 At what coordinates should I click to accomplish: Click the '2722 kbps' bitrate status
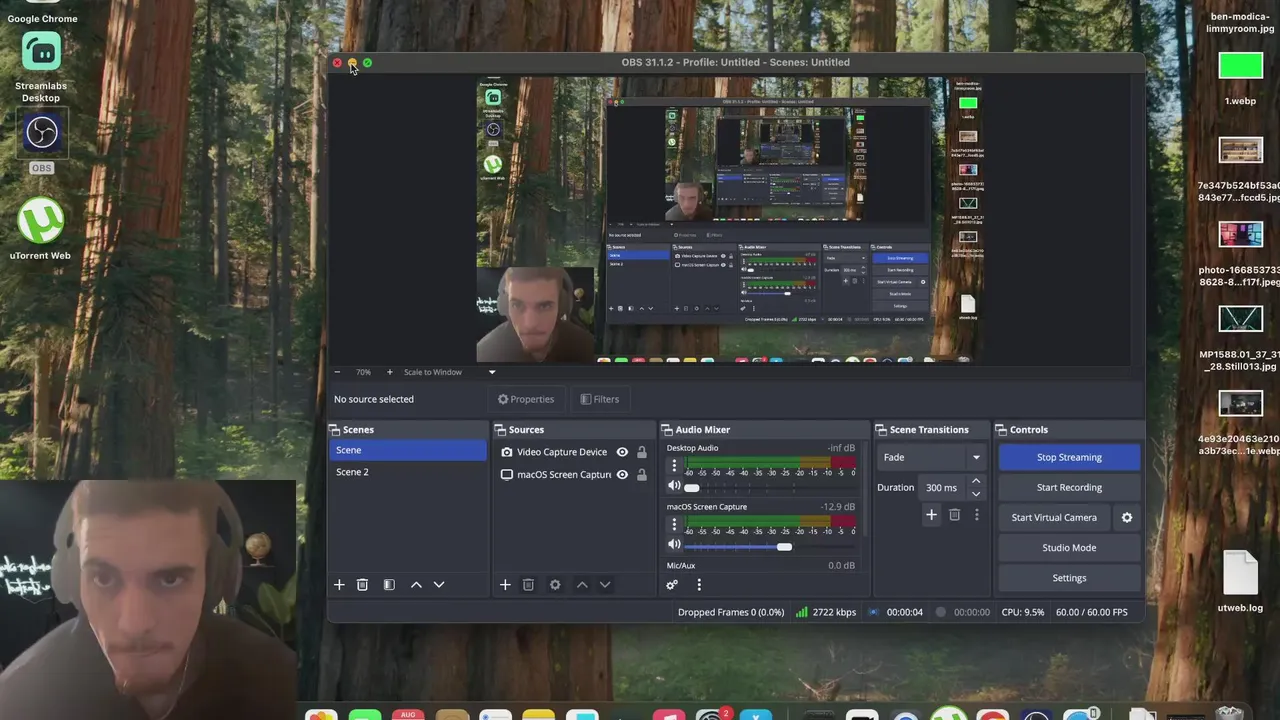[826, 612]
